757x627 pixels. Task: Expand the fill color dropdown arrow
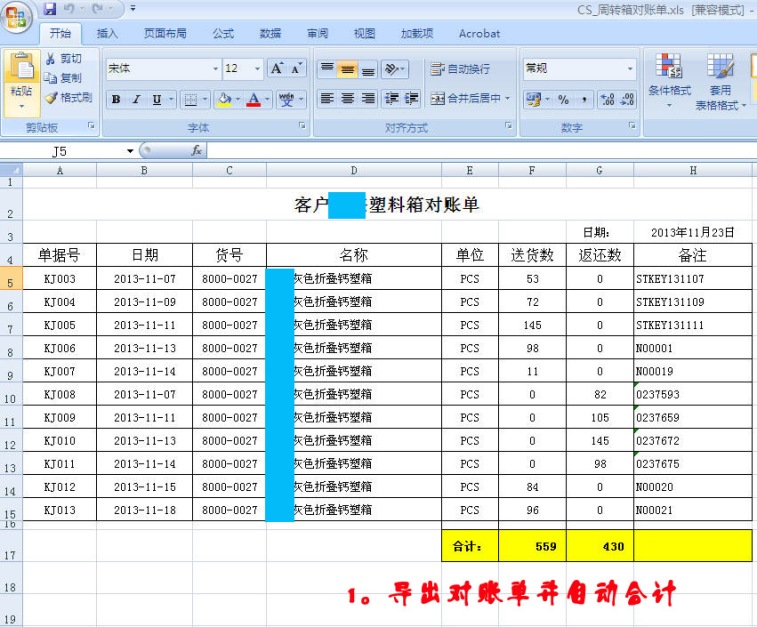(x=238, y=99)
